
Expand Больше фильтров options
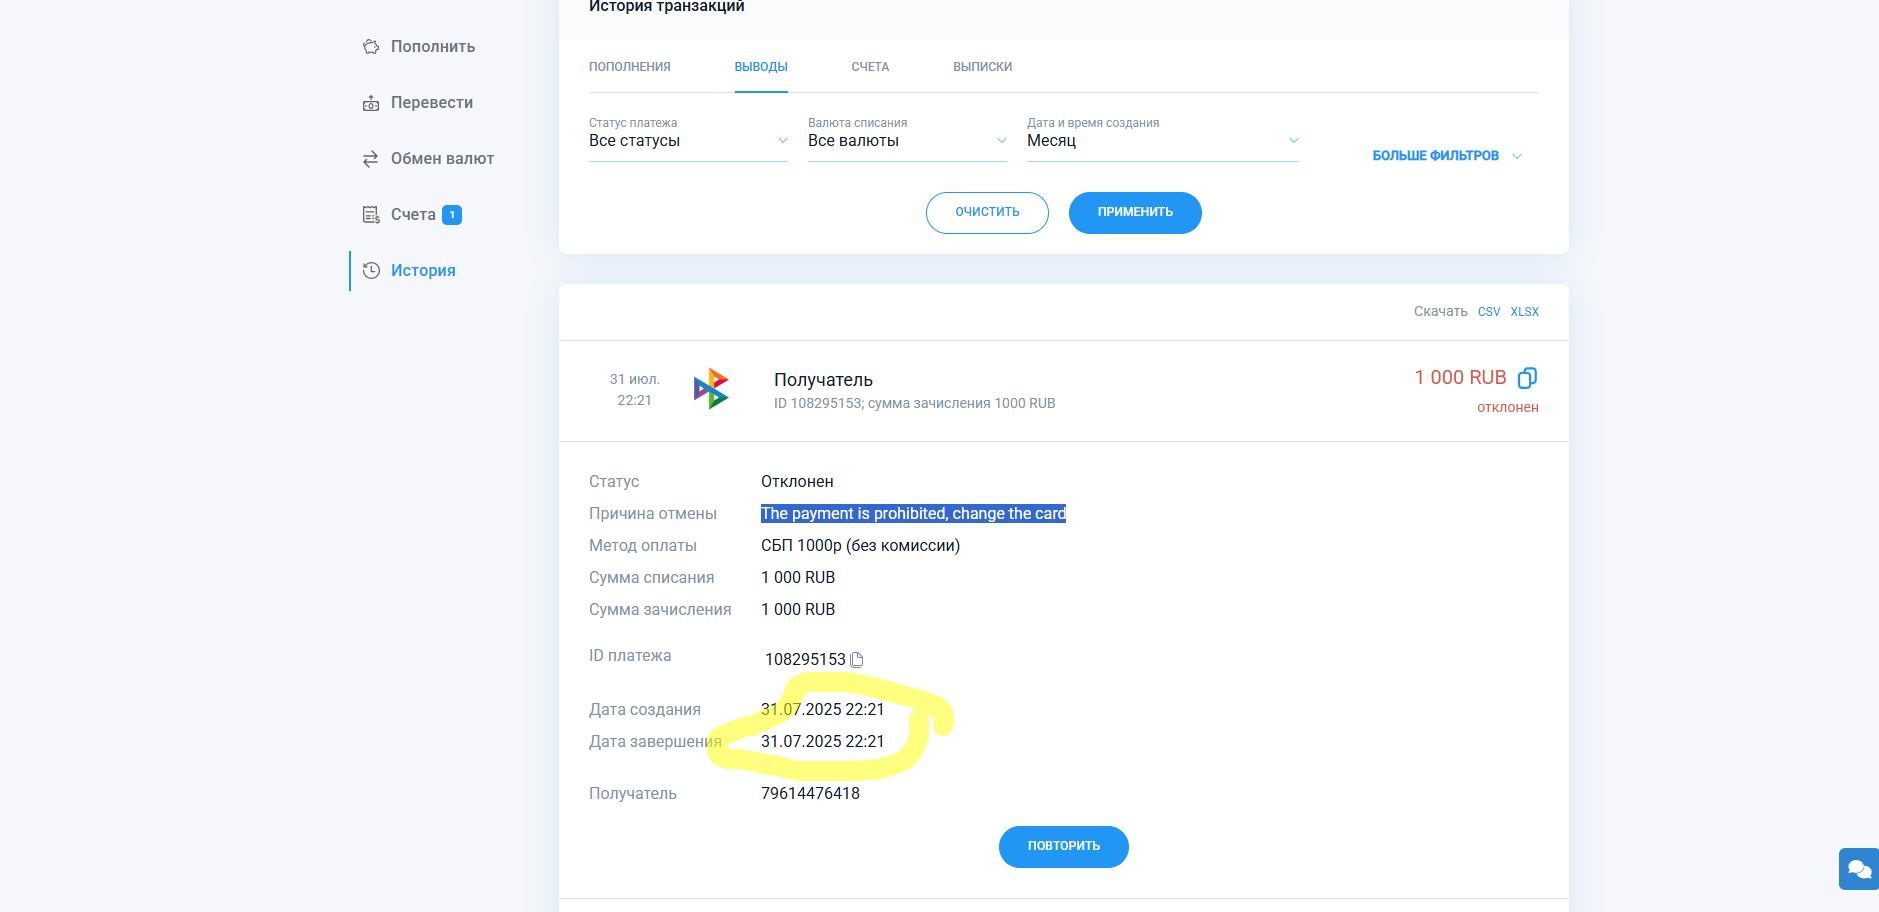(x=1446, y=156)
